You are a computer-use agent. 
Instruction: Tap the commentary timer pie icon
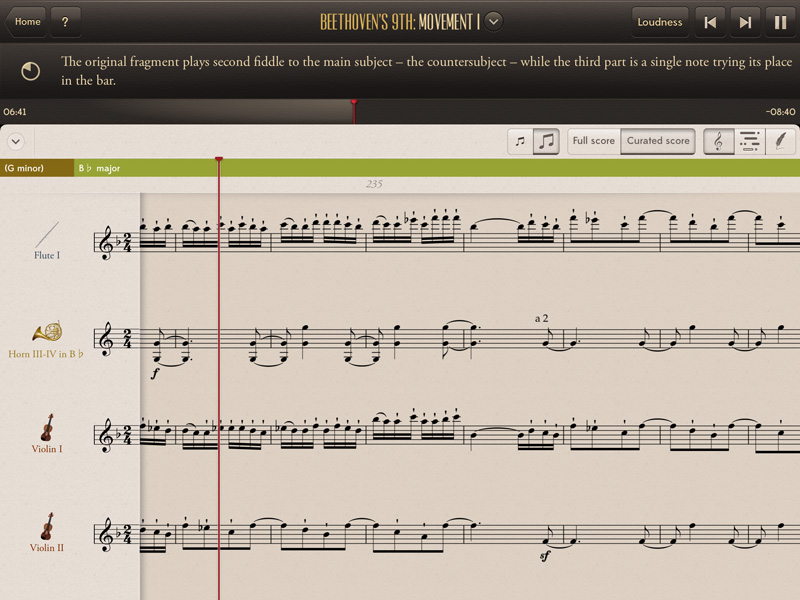click(x=30, y=71)
